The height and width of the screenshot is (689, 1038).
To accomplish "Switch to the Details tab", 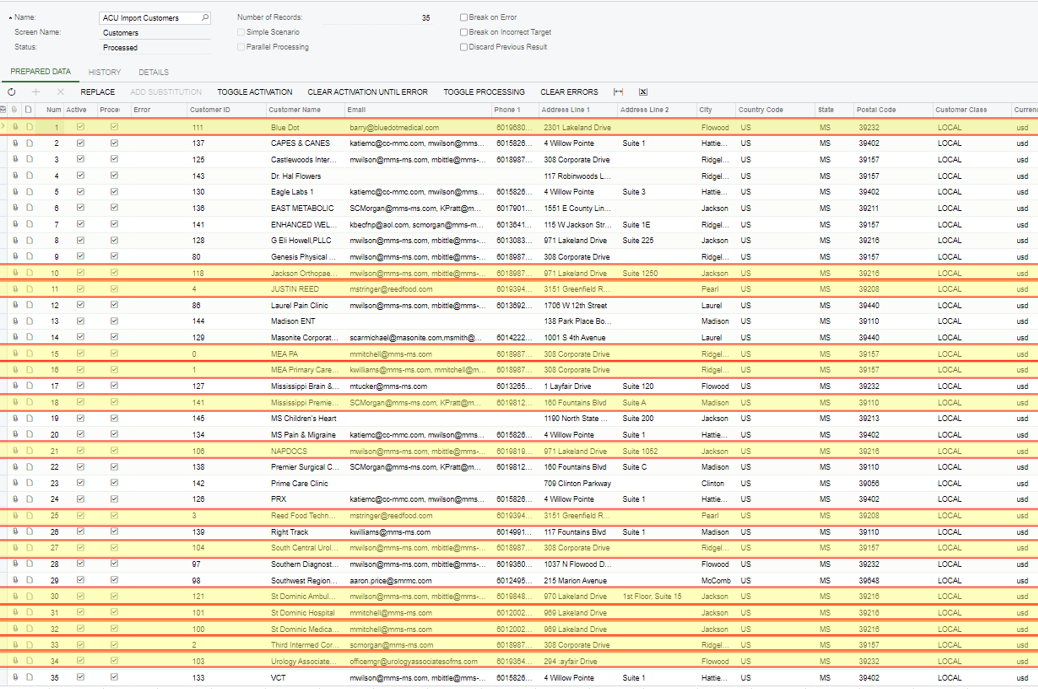I will tap(154, 72).
